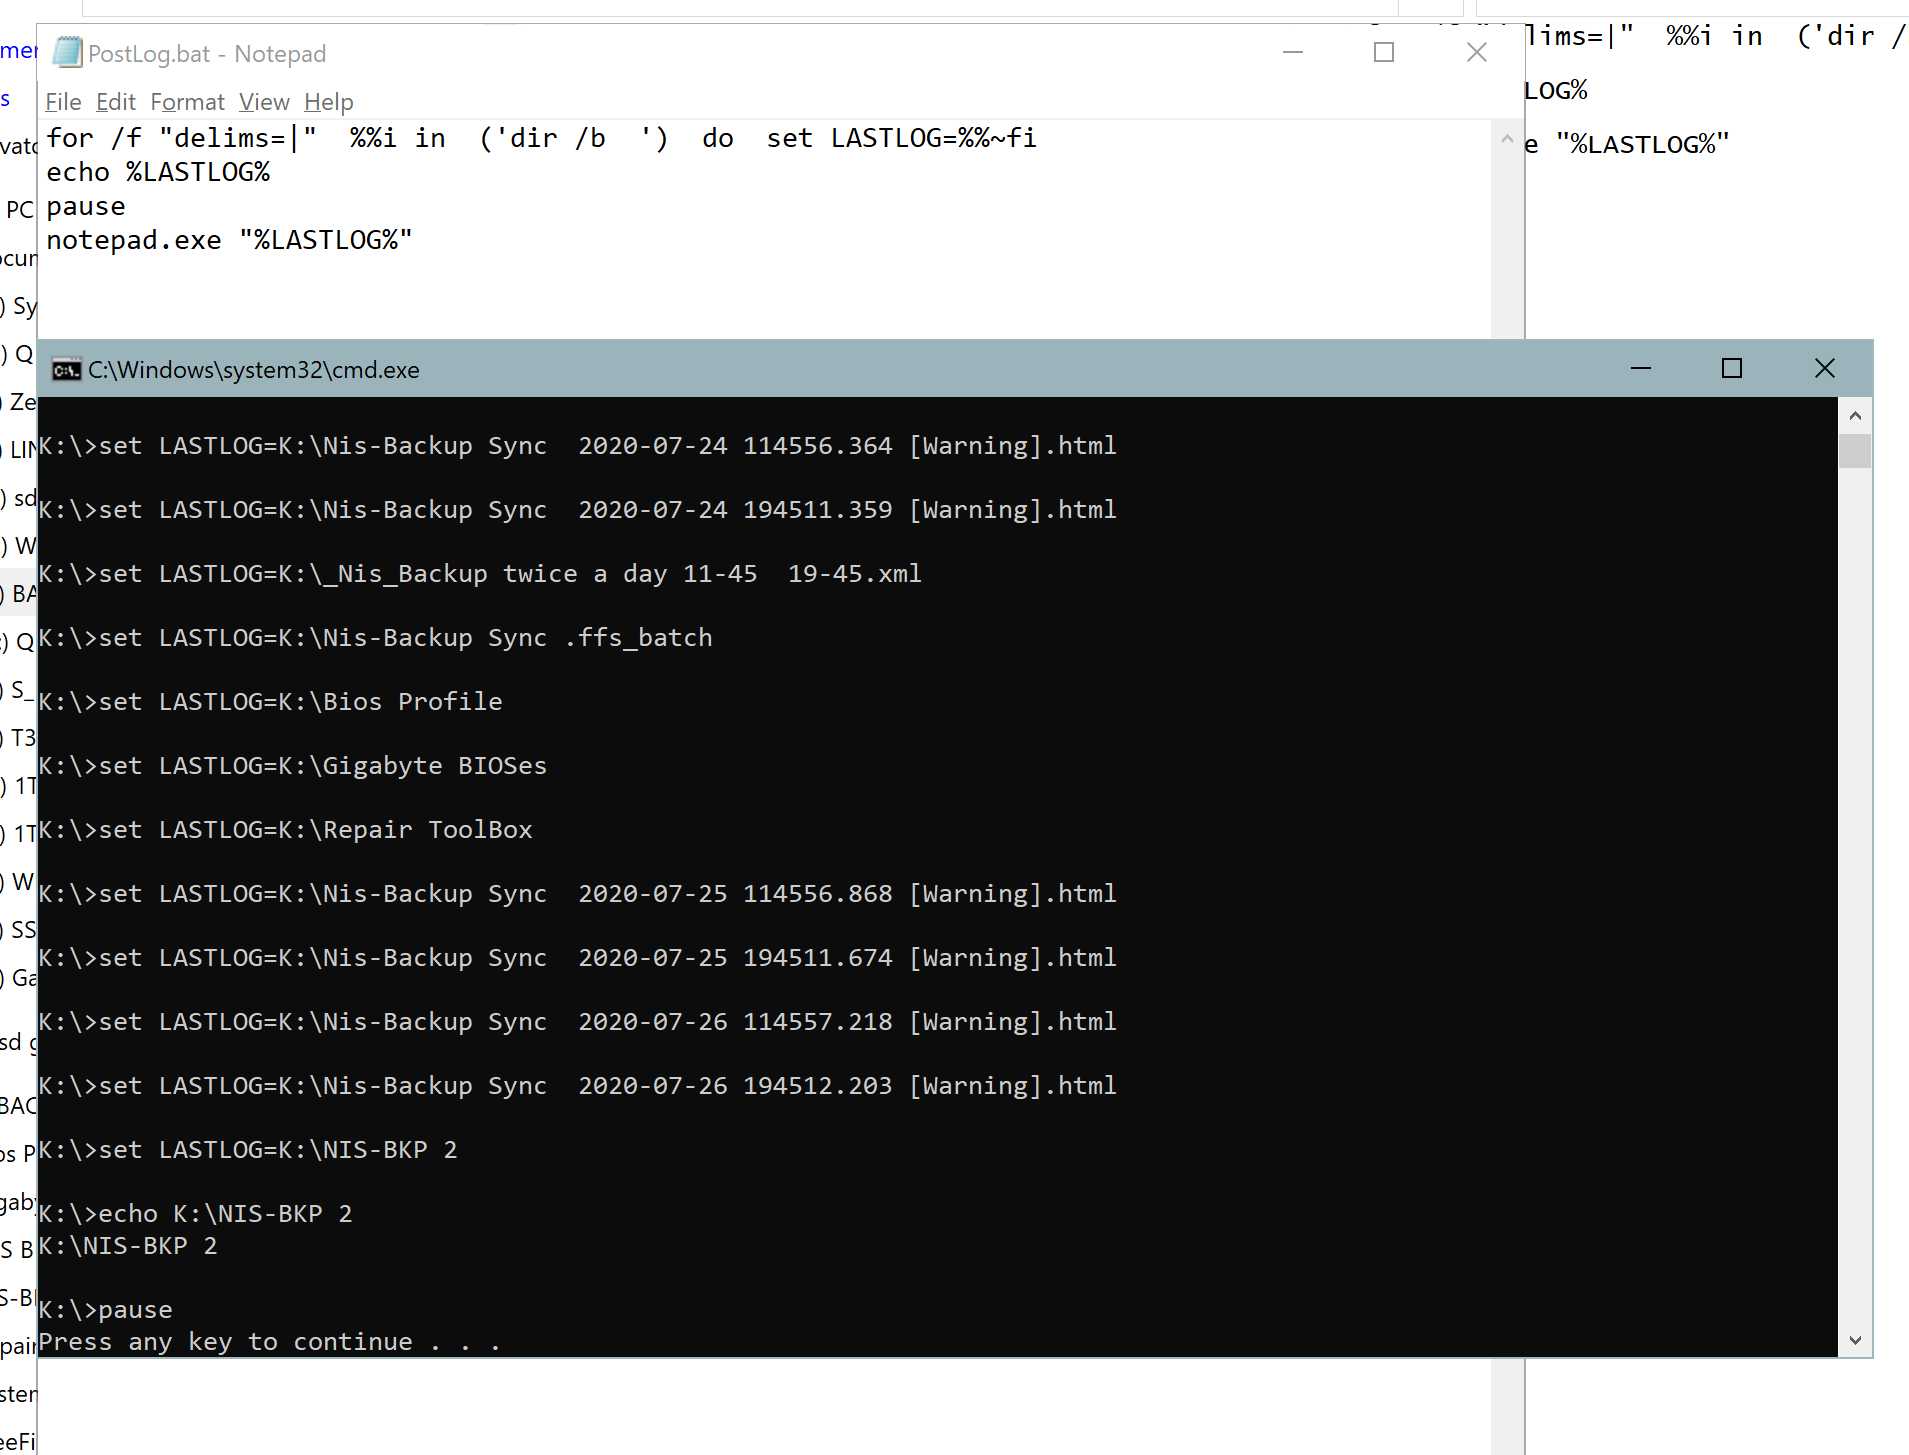
Task: Click the 'notepad.exe "%LASTLOG%"' line in Notepad
Action: tap(229, 240)
